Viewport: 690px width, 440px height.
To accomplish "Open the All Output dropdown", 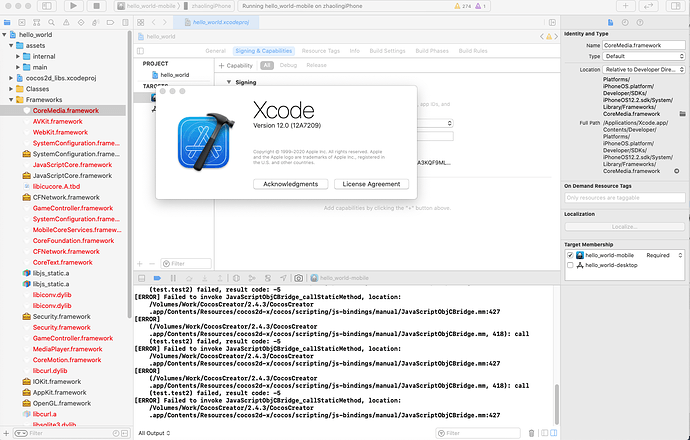I will tap(154, 433).
